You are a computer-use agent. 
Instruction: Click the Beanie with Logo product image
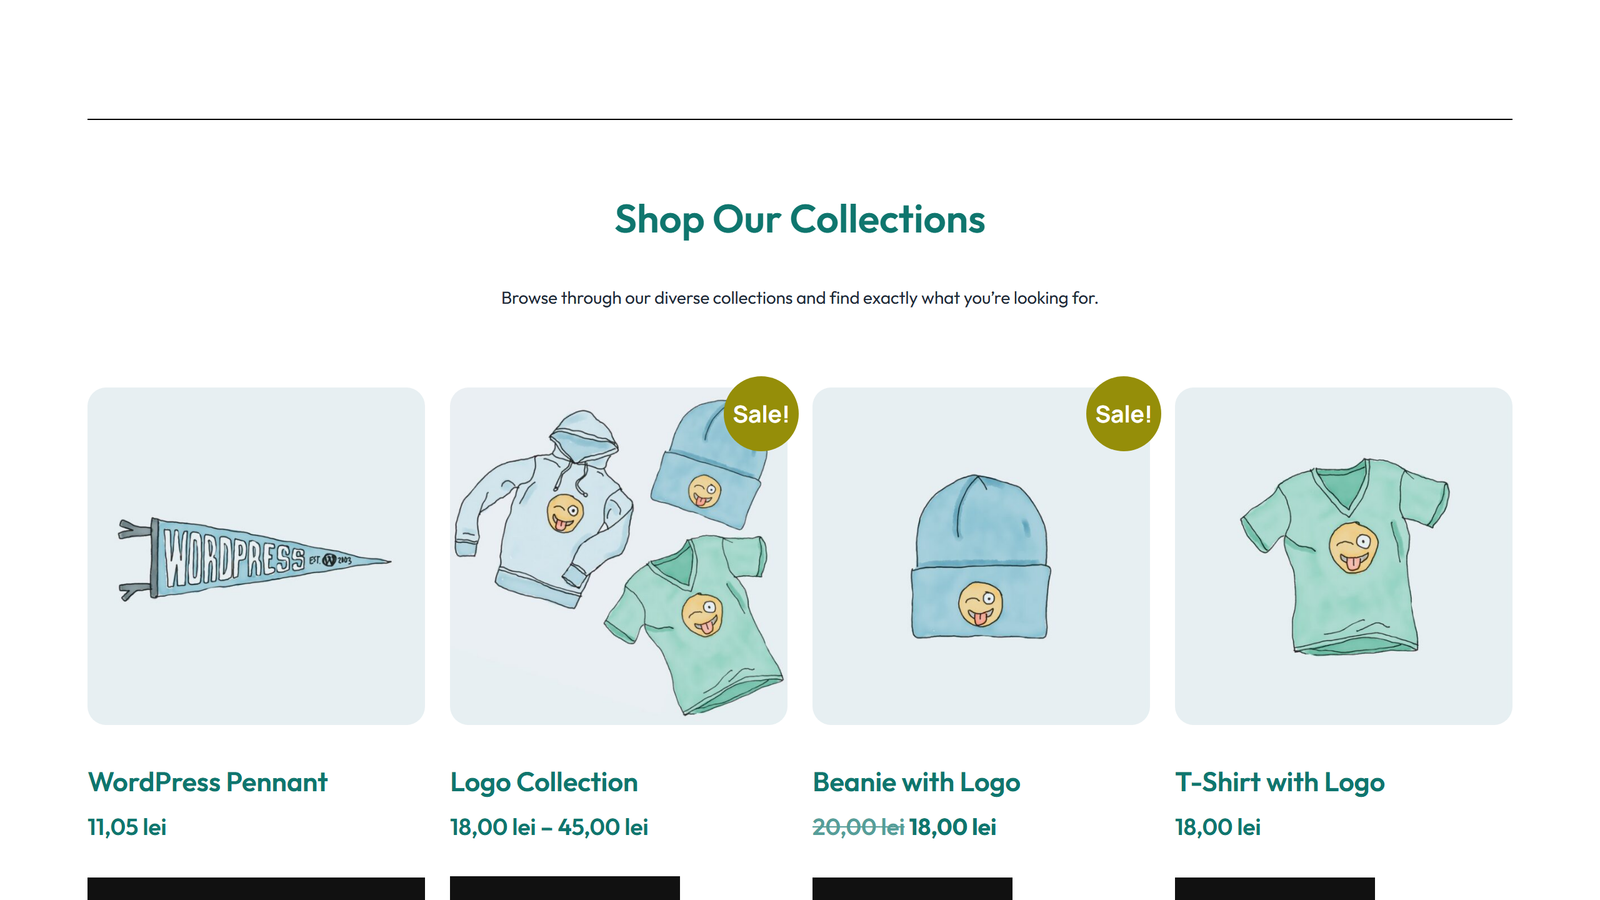tap(980, 556)
